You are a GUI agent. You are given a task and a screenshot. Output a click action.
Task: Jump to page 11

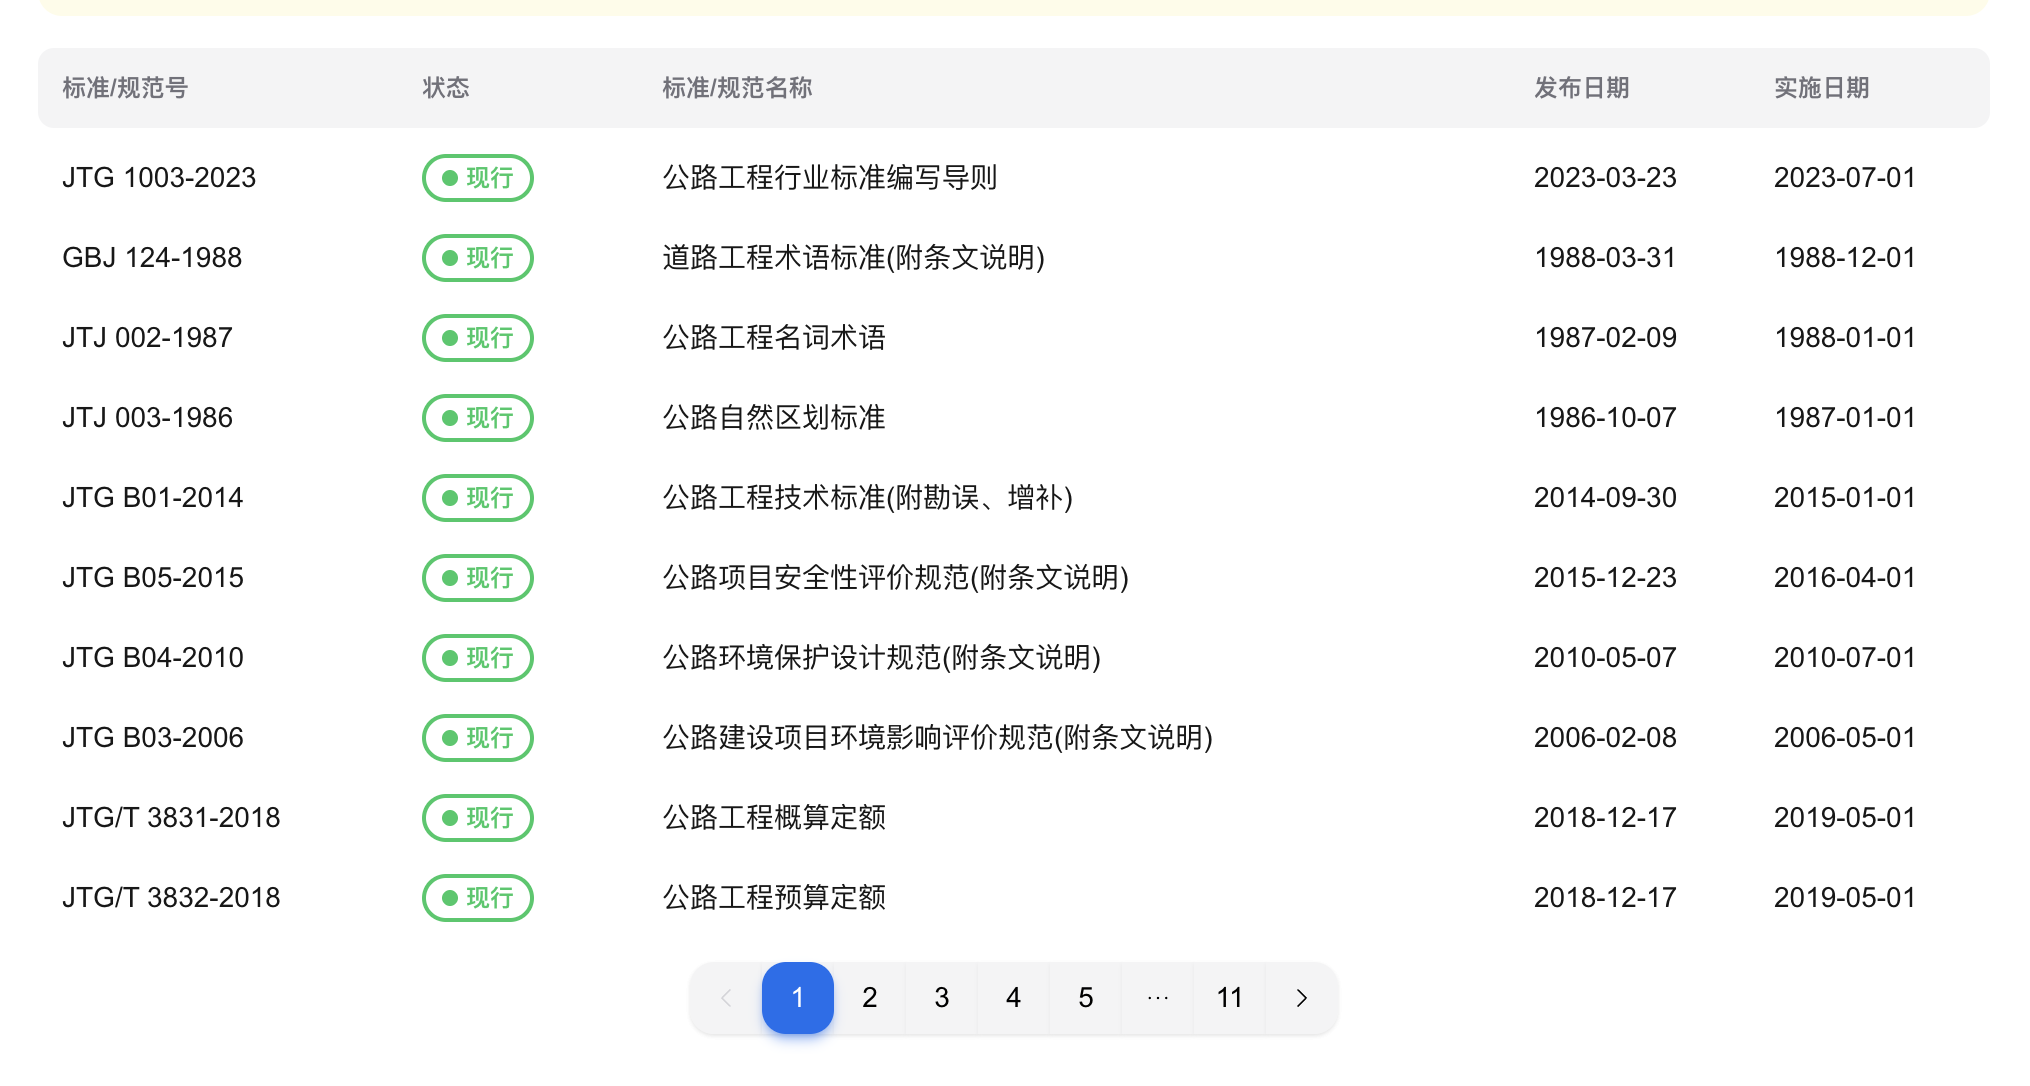(x=1229, y=998)
